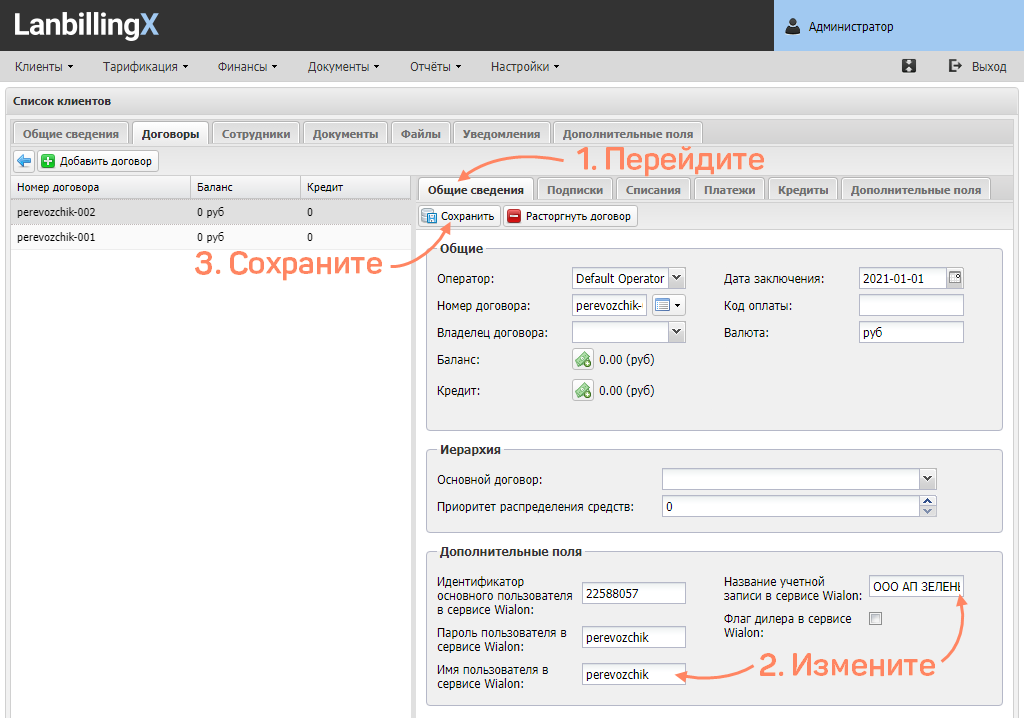The height and width of the screenshot is (718, 1024).
Task: Click the Добавить договор button
Action: (x=98, y=161)
